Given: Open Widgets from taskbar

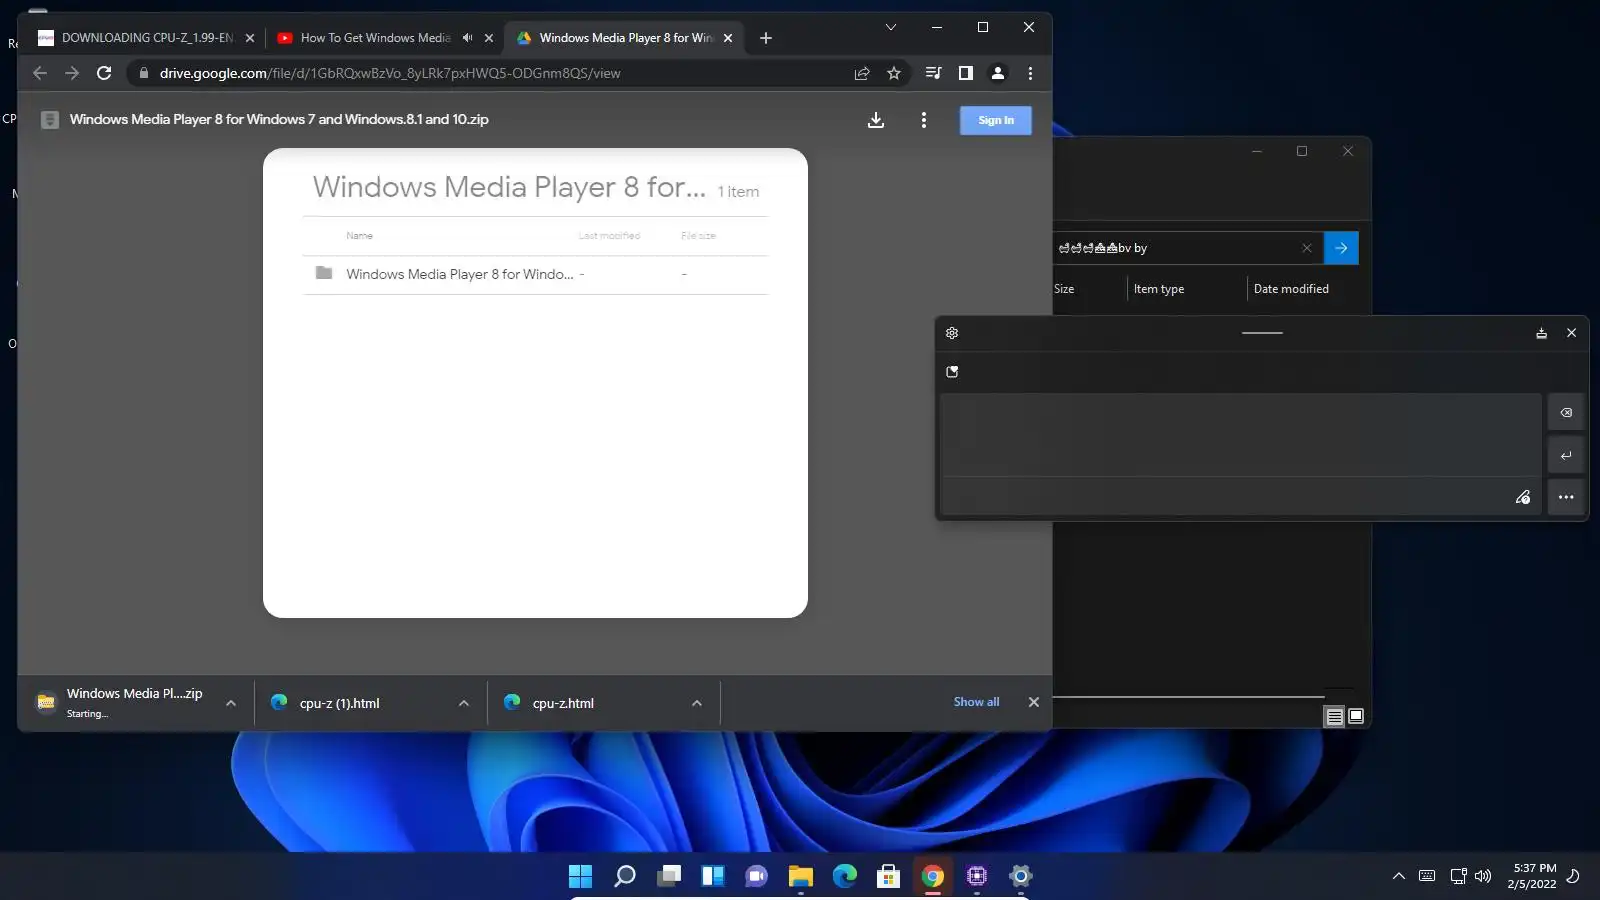Looking at the screenshot, I should [712, 876].
